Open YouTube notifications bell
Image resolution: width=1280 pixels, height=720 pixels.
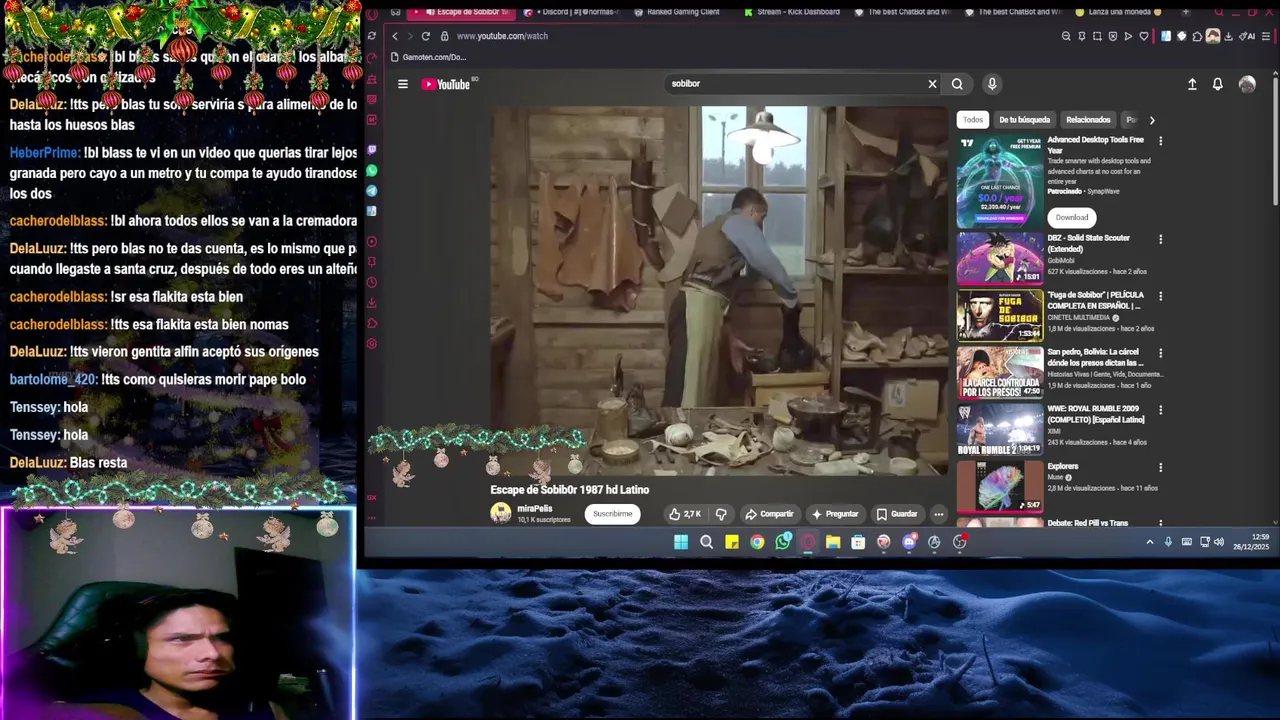click(x=1217, y=84)
